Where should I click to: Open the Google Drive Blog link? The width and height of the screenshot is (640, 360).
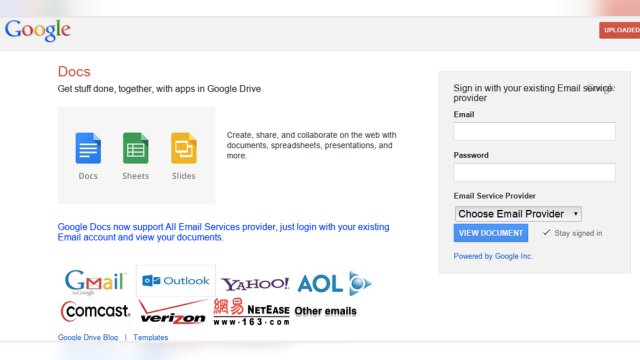pyautogui.click(x=88, y=338)
